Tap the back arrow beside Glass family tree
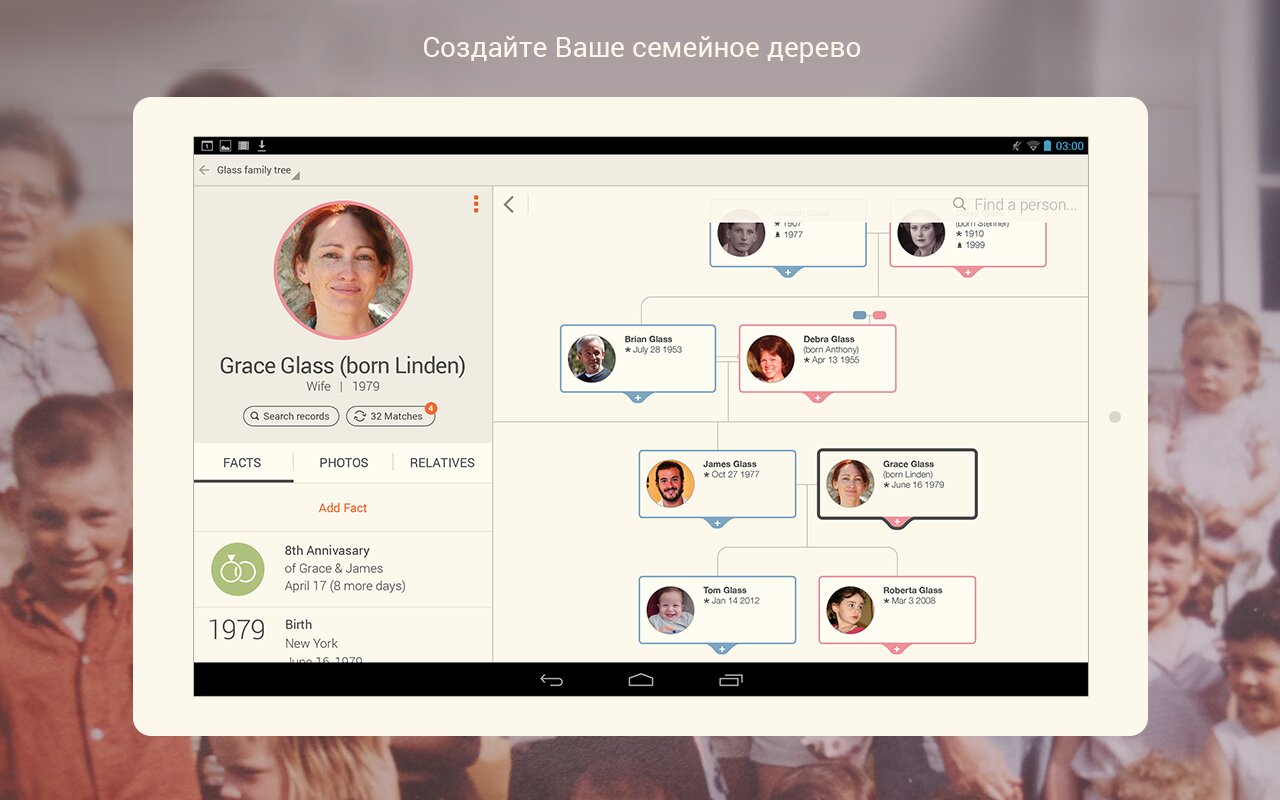Viewport: 1280px width, 800px height. (204, 170)
